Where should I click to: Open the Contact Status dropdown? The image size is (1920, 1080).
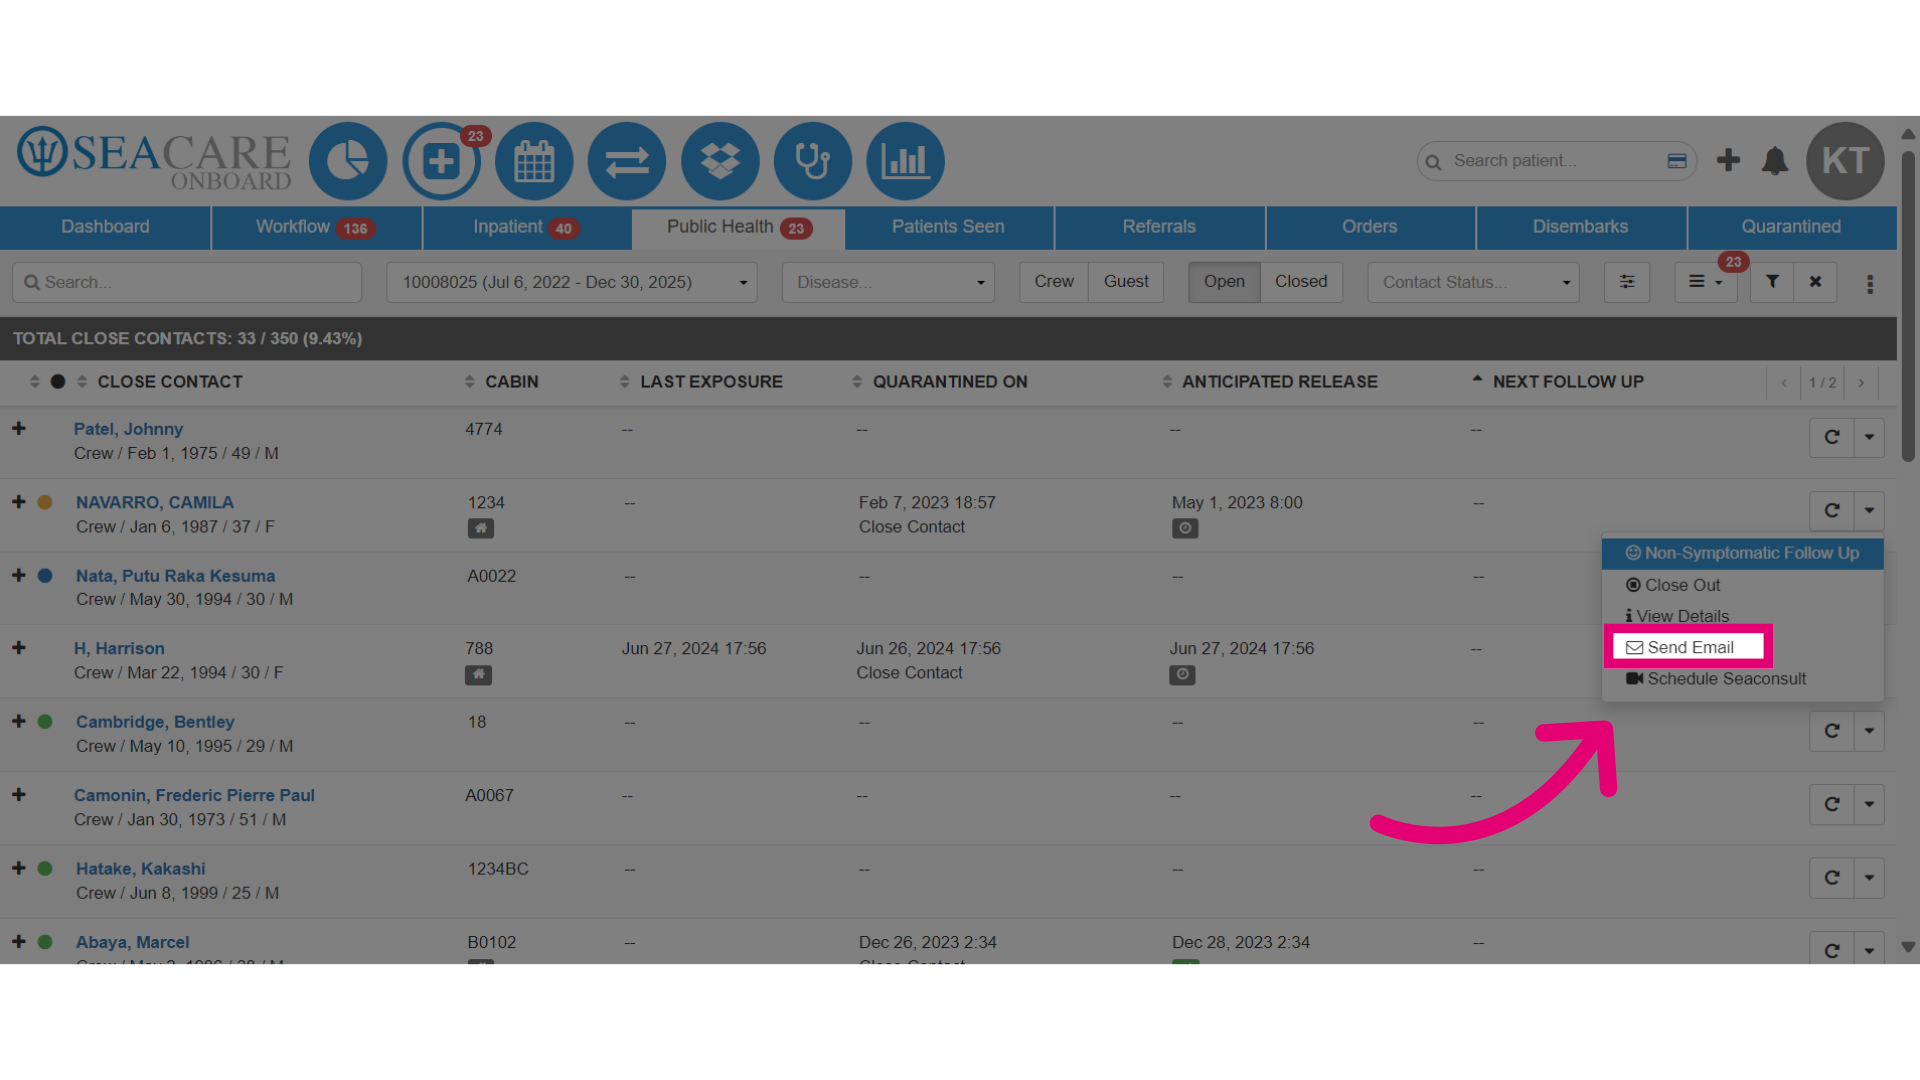tap(1473, 282)
